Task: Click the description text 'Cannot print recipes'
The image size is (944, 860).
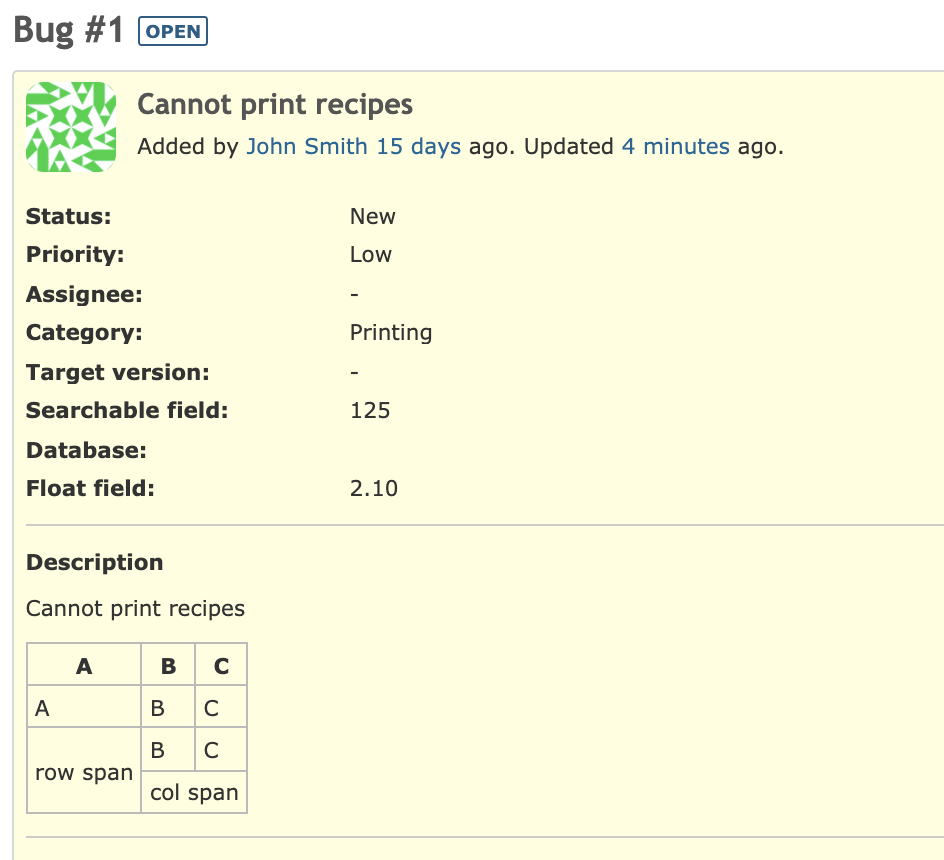Action: point(135,608)
